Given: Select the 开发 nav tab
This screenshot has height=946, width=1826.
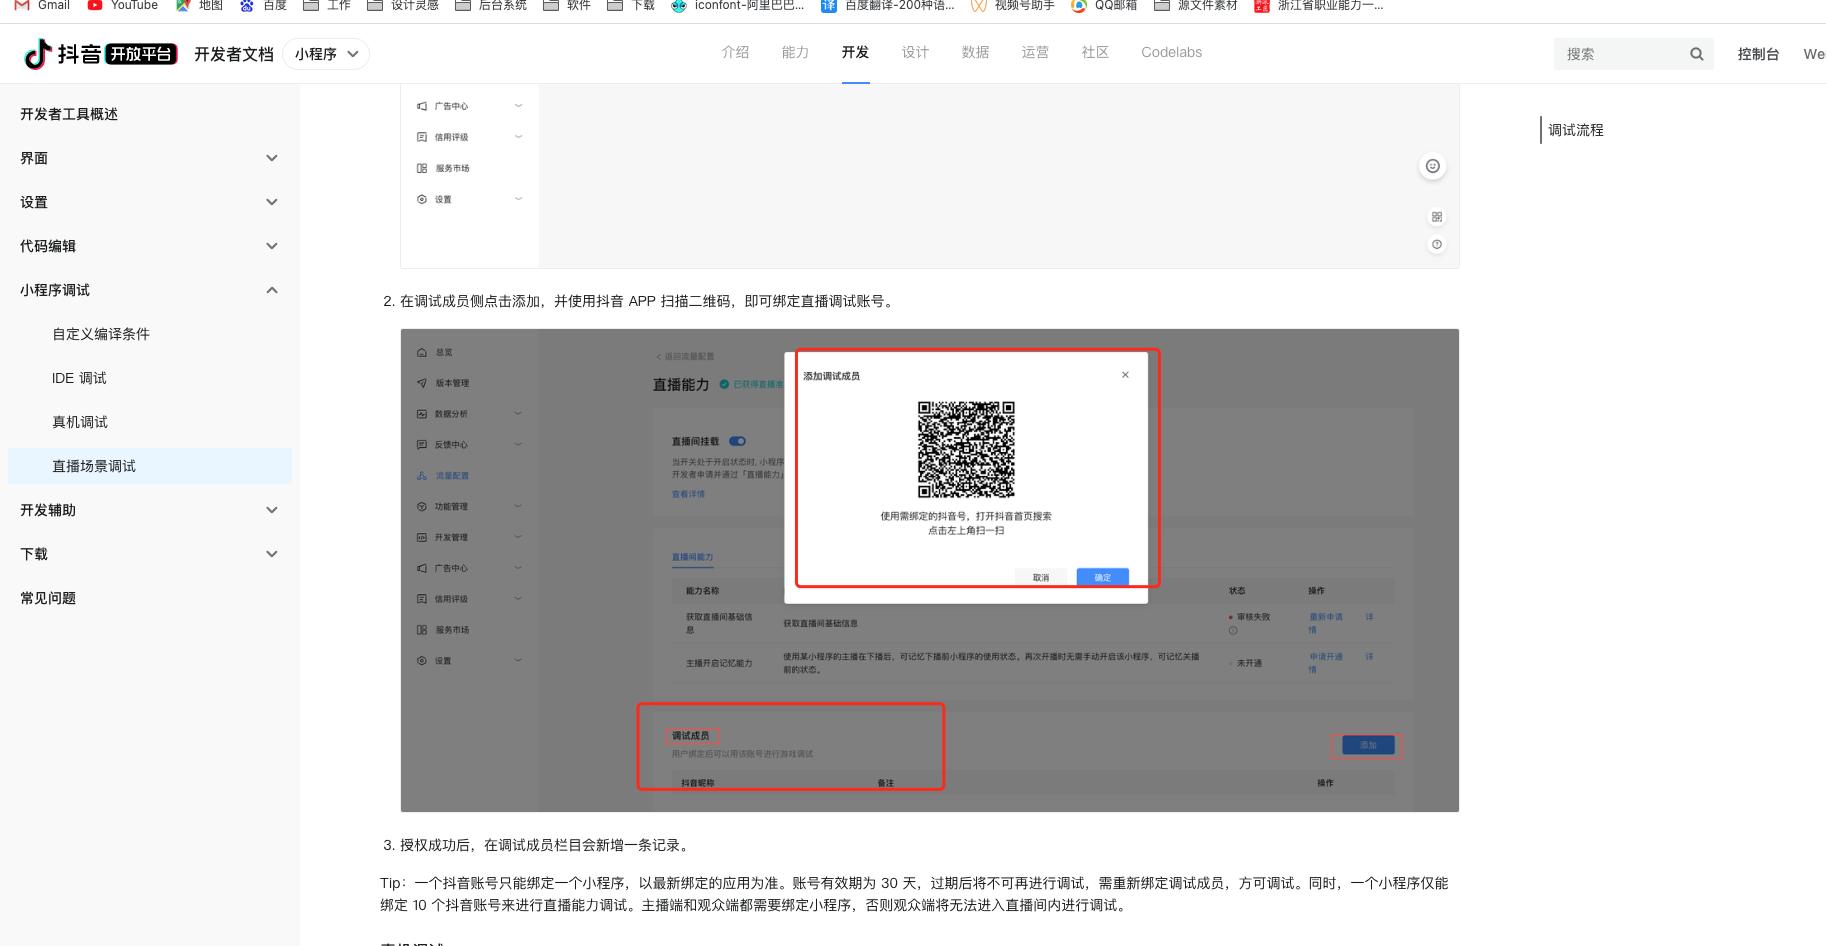Looking at the screenshot, I should 855,52.
